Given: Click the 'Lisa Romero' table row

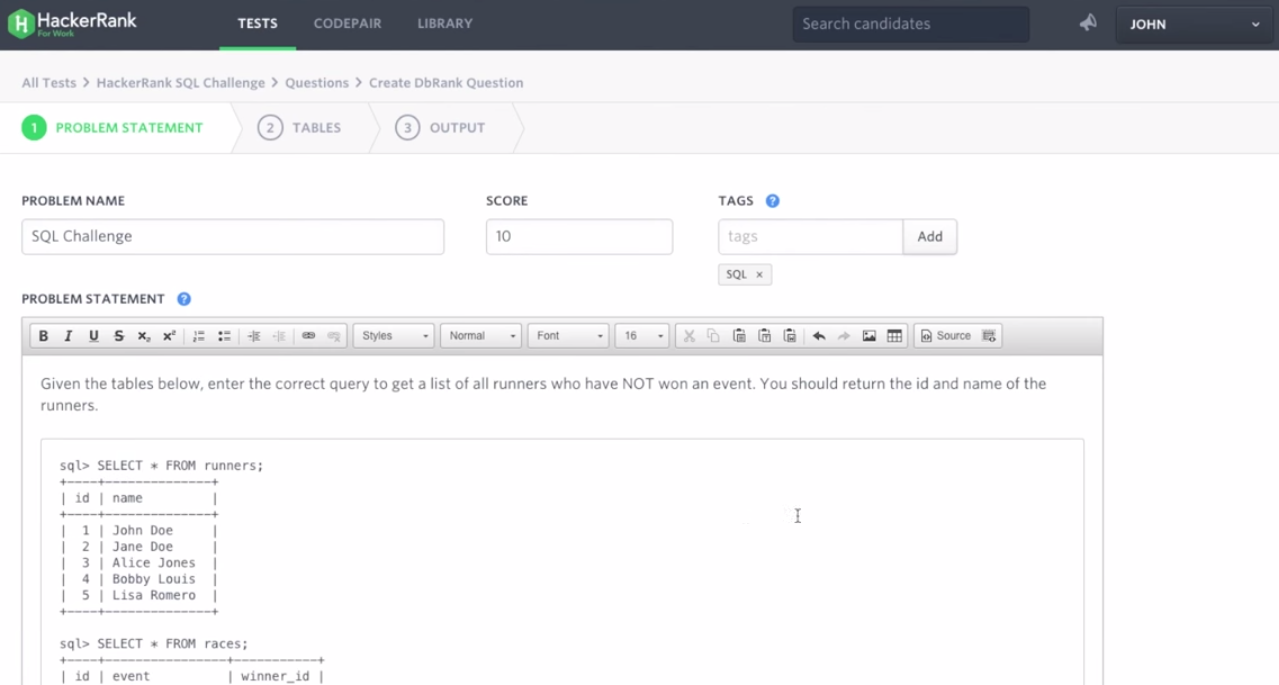Looking at the screenshot, I should click(138, 595).
